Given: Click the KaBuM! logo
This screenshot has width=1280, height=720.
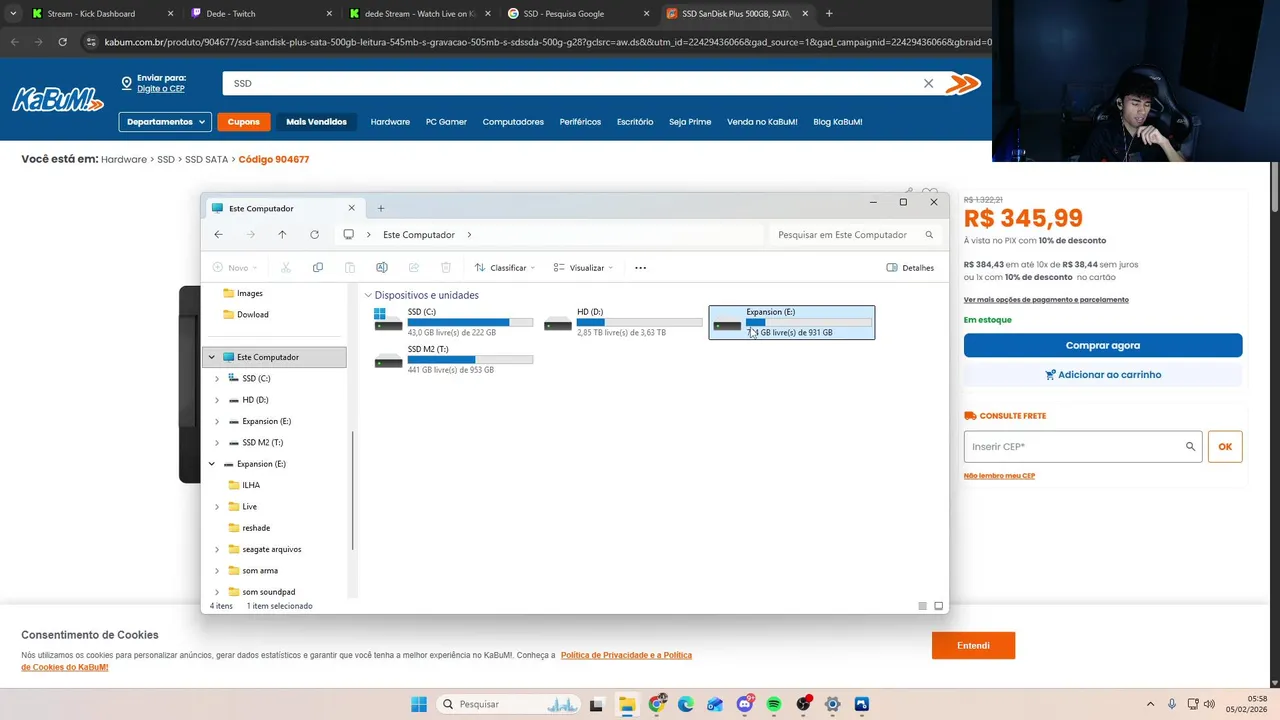Looking at the screenshot, I should tap(58, 100).
